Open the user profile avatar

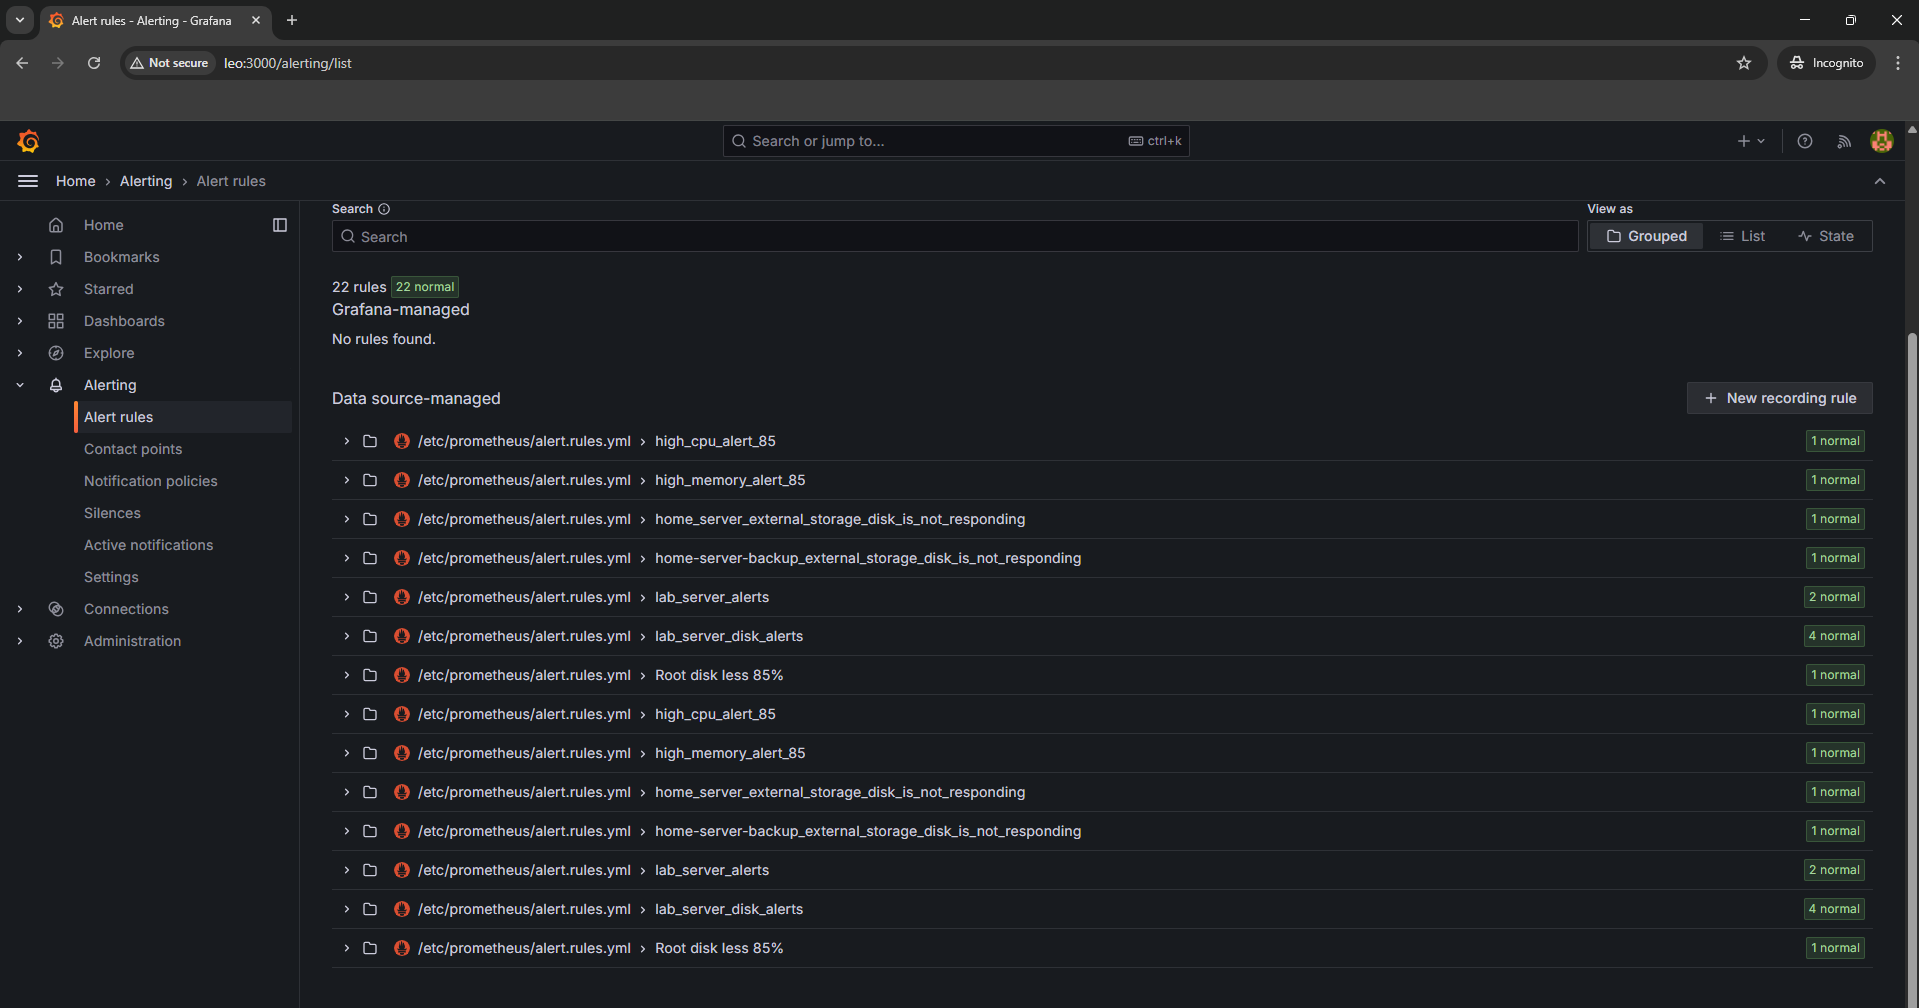(x=1881, y=141)
